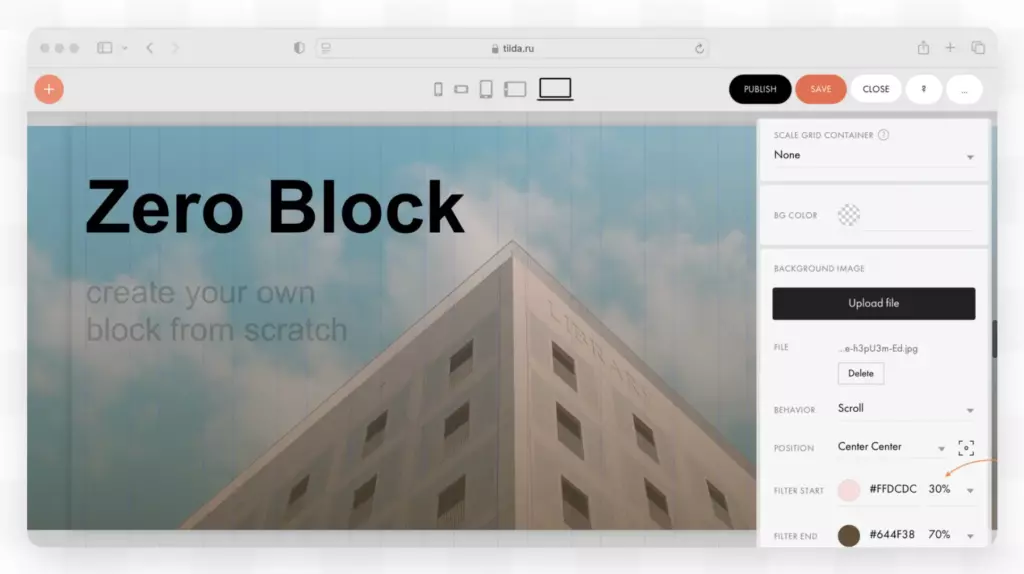Open the BG Color transparent swatch
This screenshot has width=1024, height=574.
click(849, 215)
